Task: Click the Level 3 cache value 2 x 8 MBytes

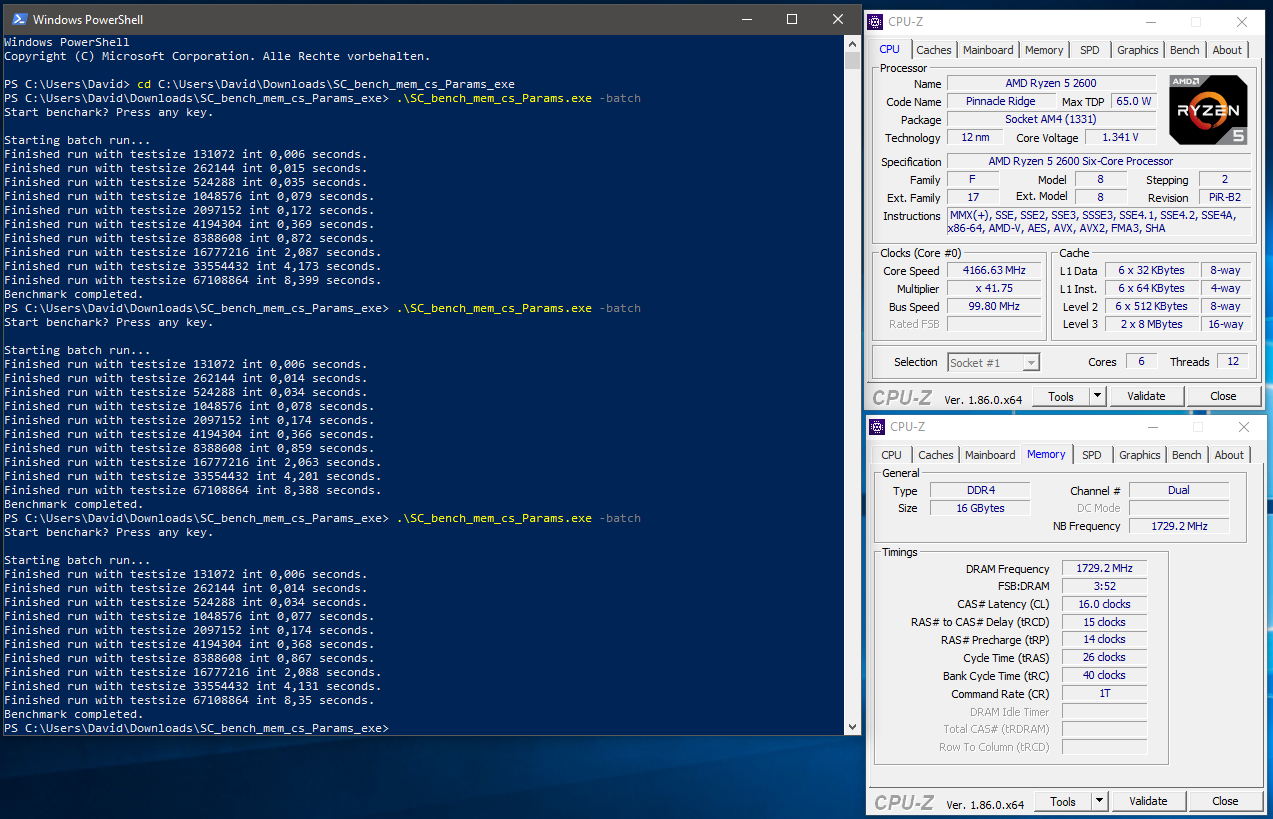Action: coord(1150,325)
